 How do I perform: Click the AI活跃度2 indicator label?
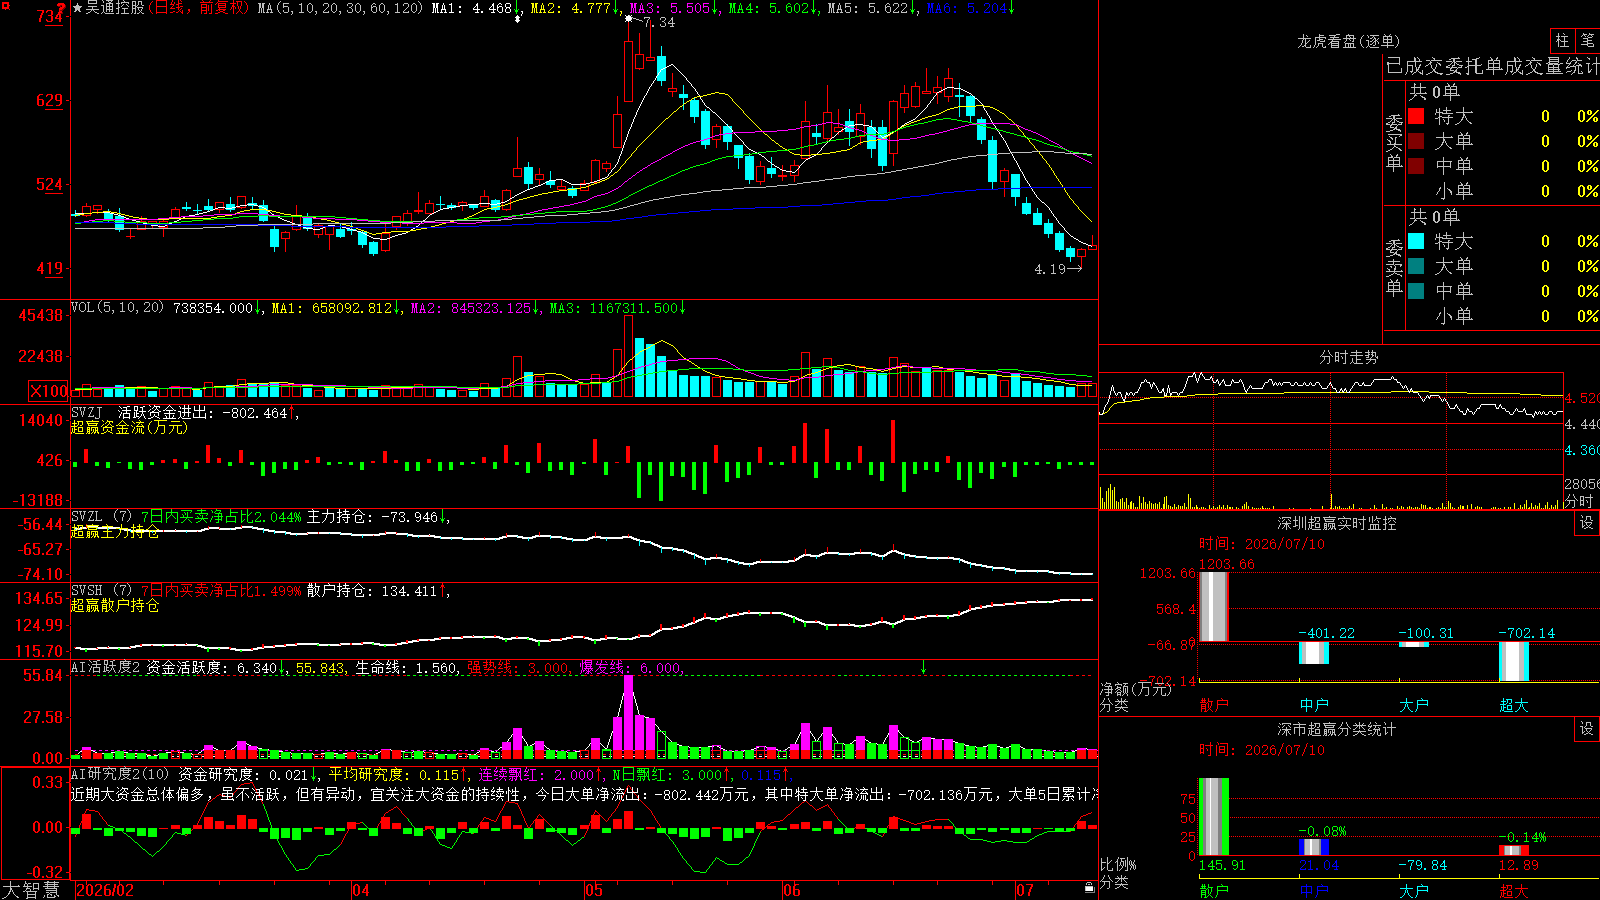(x=106, y=667)
